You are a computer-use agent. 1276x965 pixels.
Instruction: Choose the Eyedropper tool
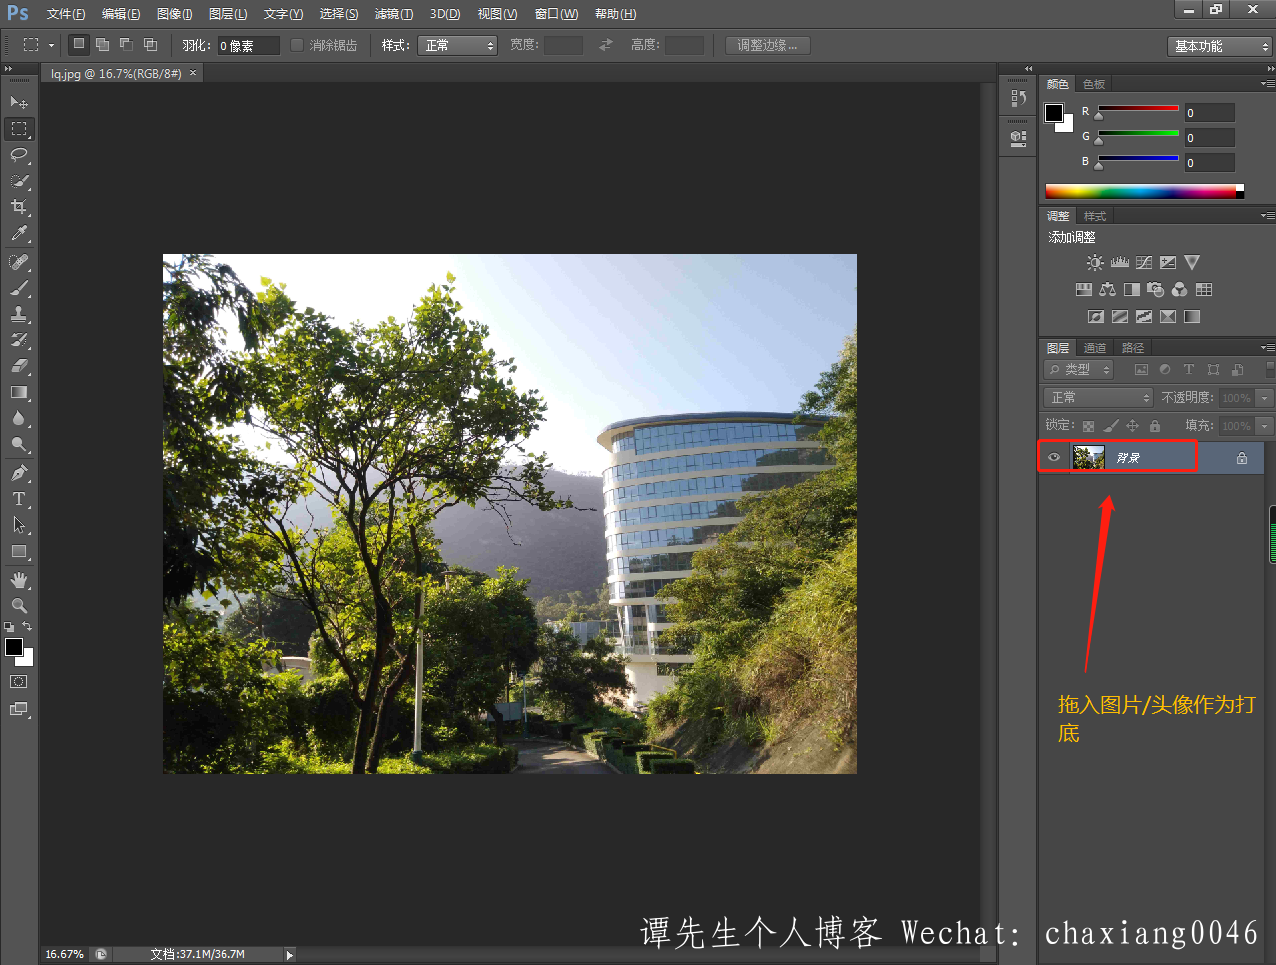pyautogui.click(x=18, y=234)
